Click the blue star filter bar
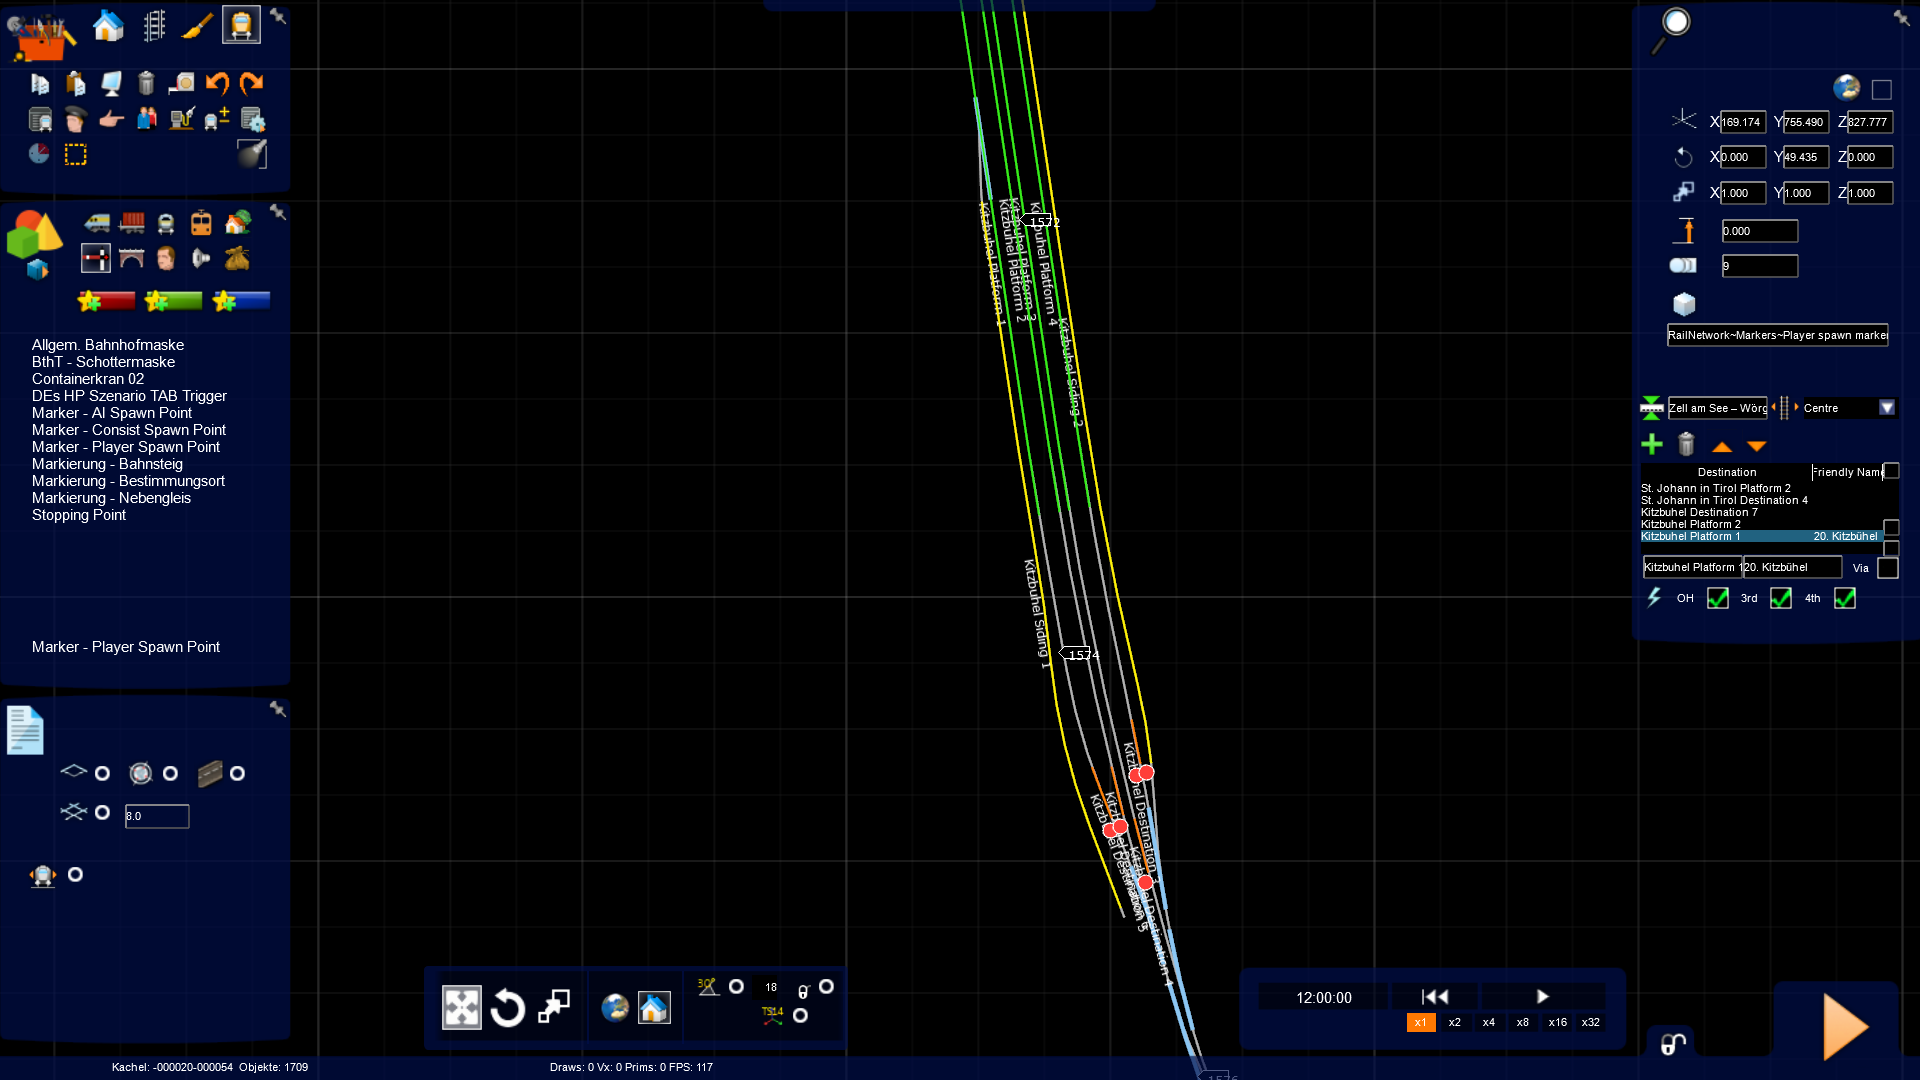The image size is (1920, 1080). coord(242,301)
